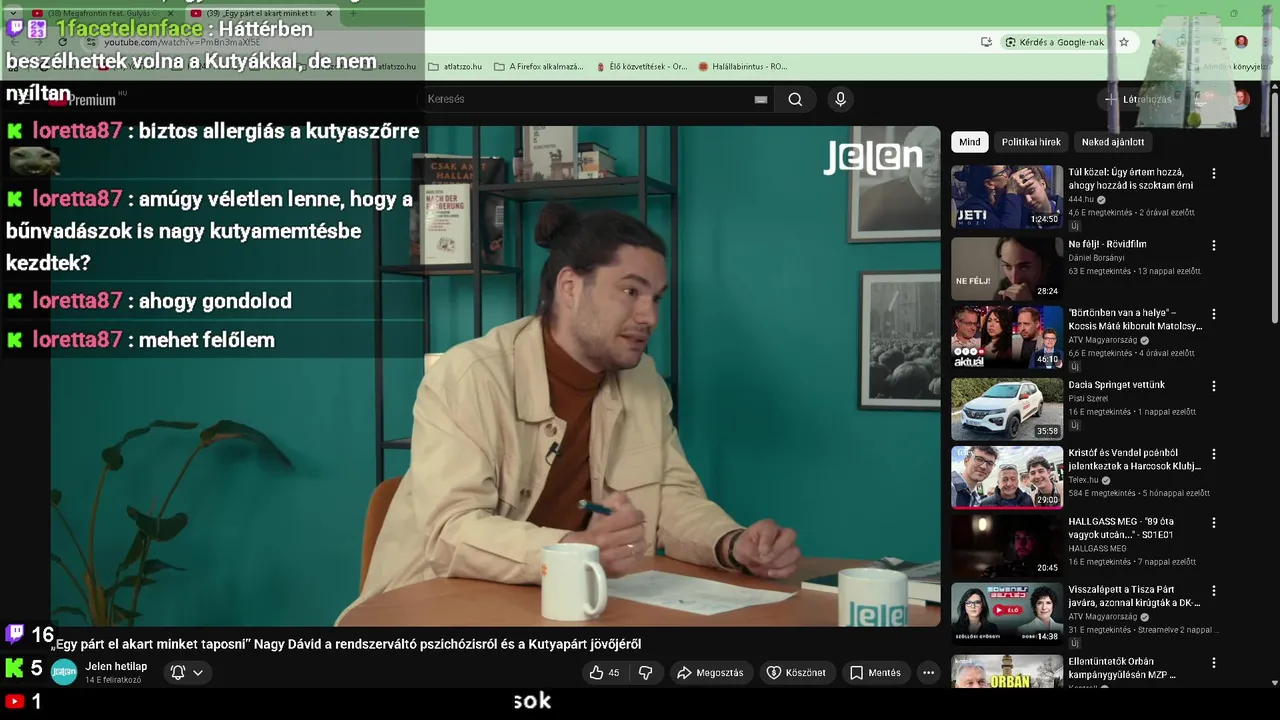Open the ATV 'aktuál' video thumbnail
The height and width of the screenshot is (720, 1280).
pos(1007,337)
